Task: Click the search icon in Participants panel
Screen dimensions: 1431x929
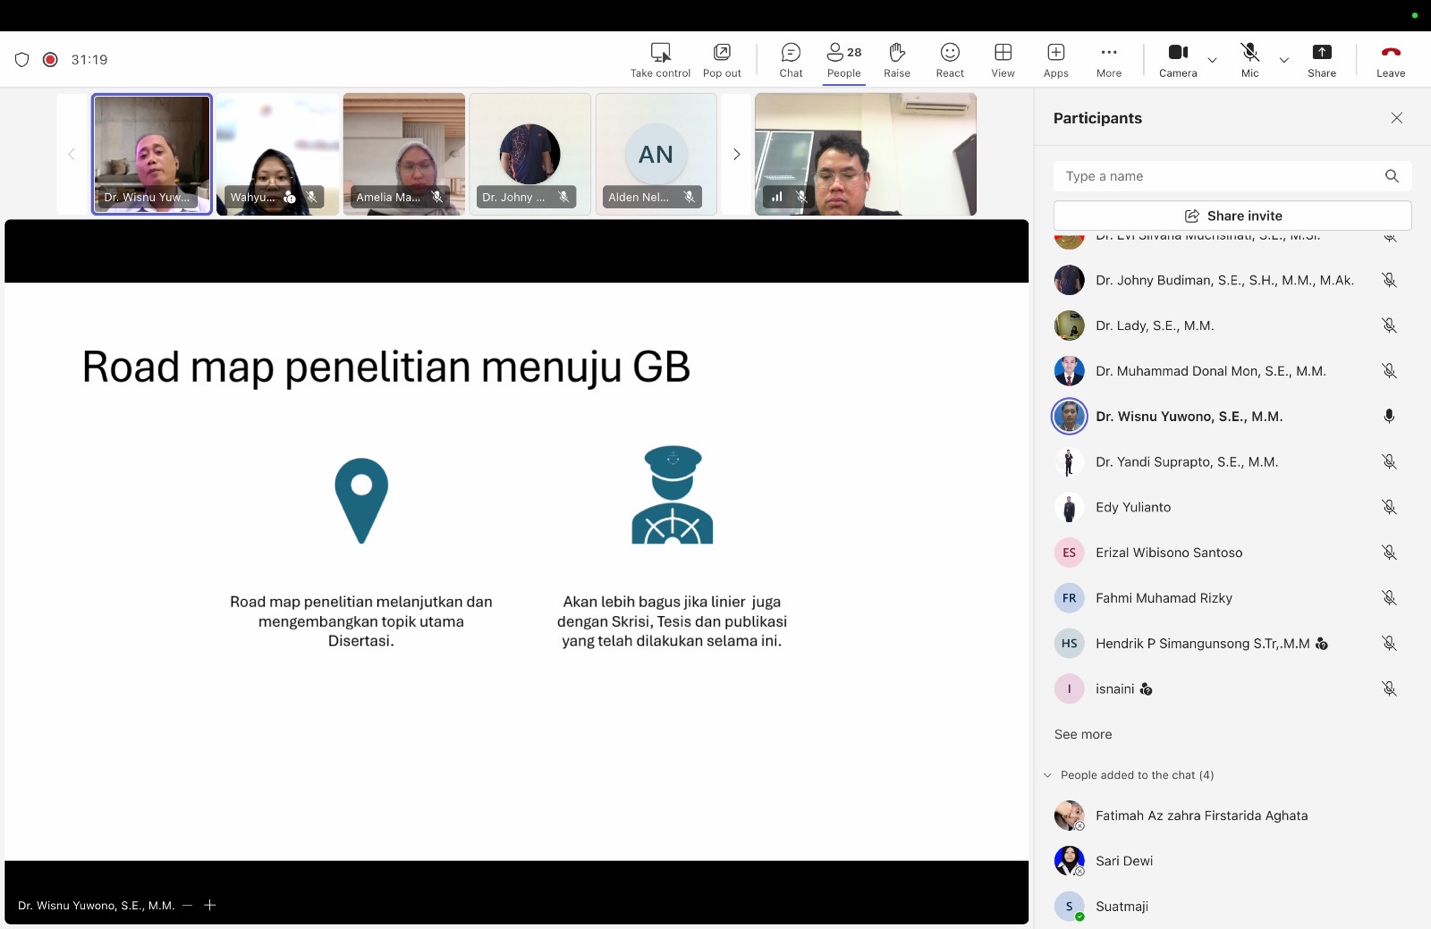Action: 1391,176
